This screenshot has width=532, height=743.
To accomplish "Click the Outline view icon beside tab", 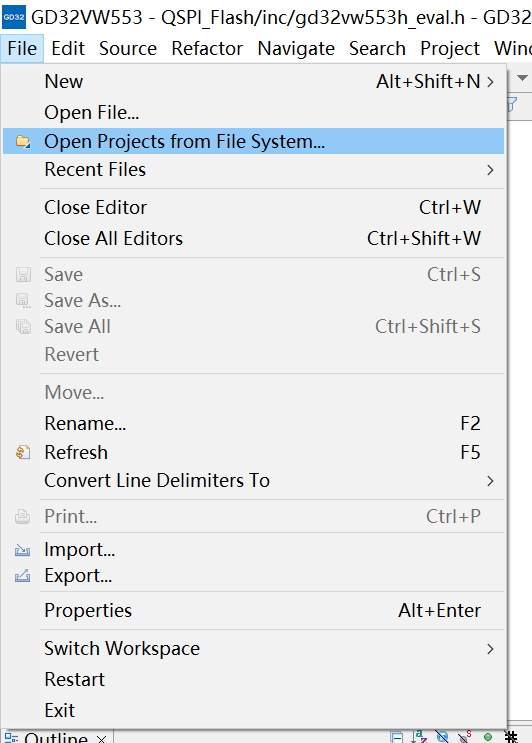I will click(x=11, y=738).
